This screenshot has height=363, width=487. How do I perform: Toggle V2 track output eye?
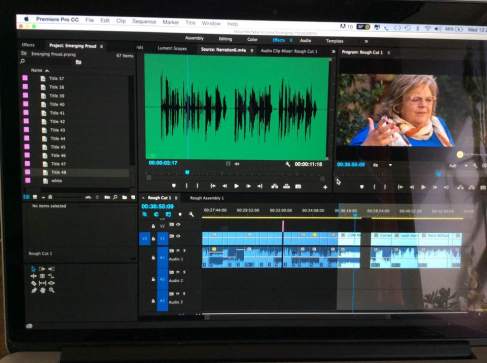pos(179,225)
